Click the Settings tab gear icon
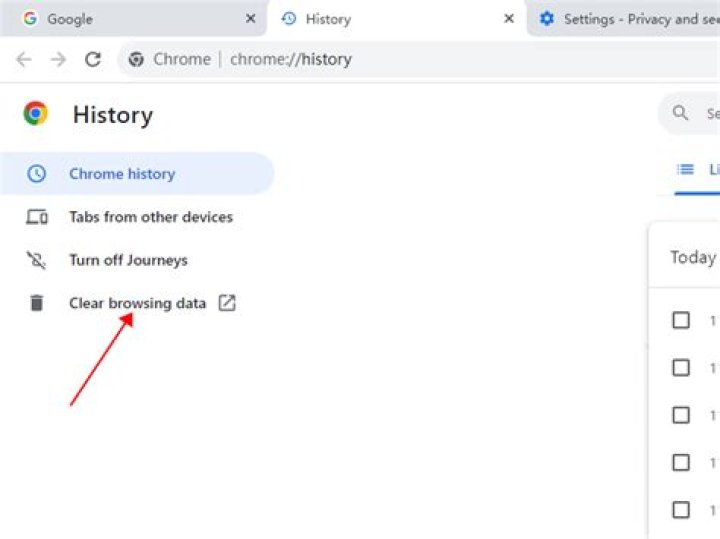 546,19
